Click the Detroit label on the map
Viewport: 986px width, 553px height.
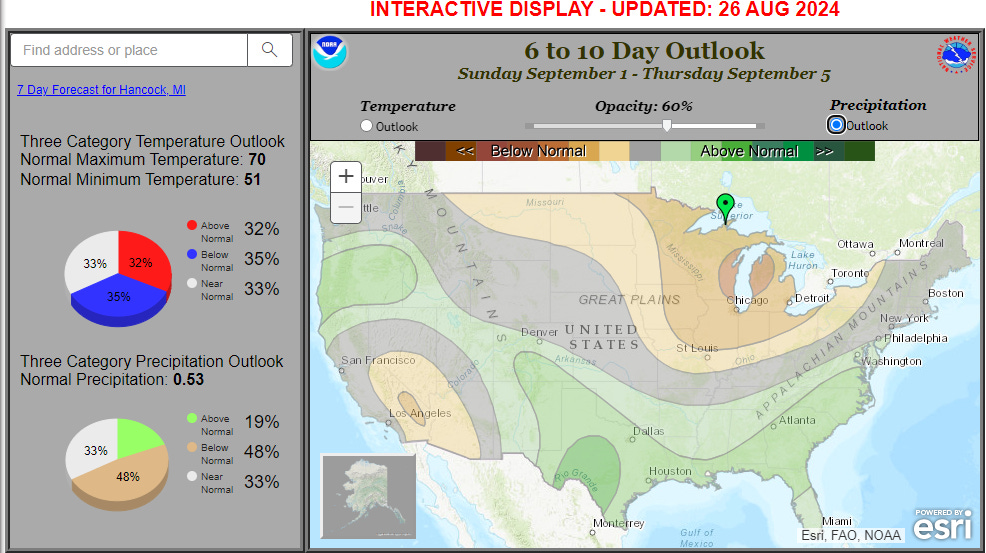click(812, 298)
